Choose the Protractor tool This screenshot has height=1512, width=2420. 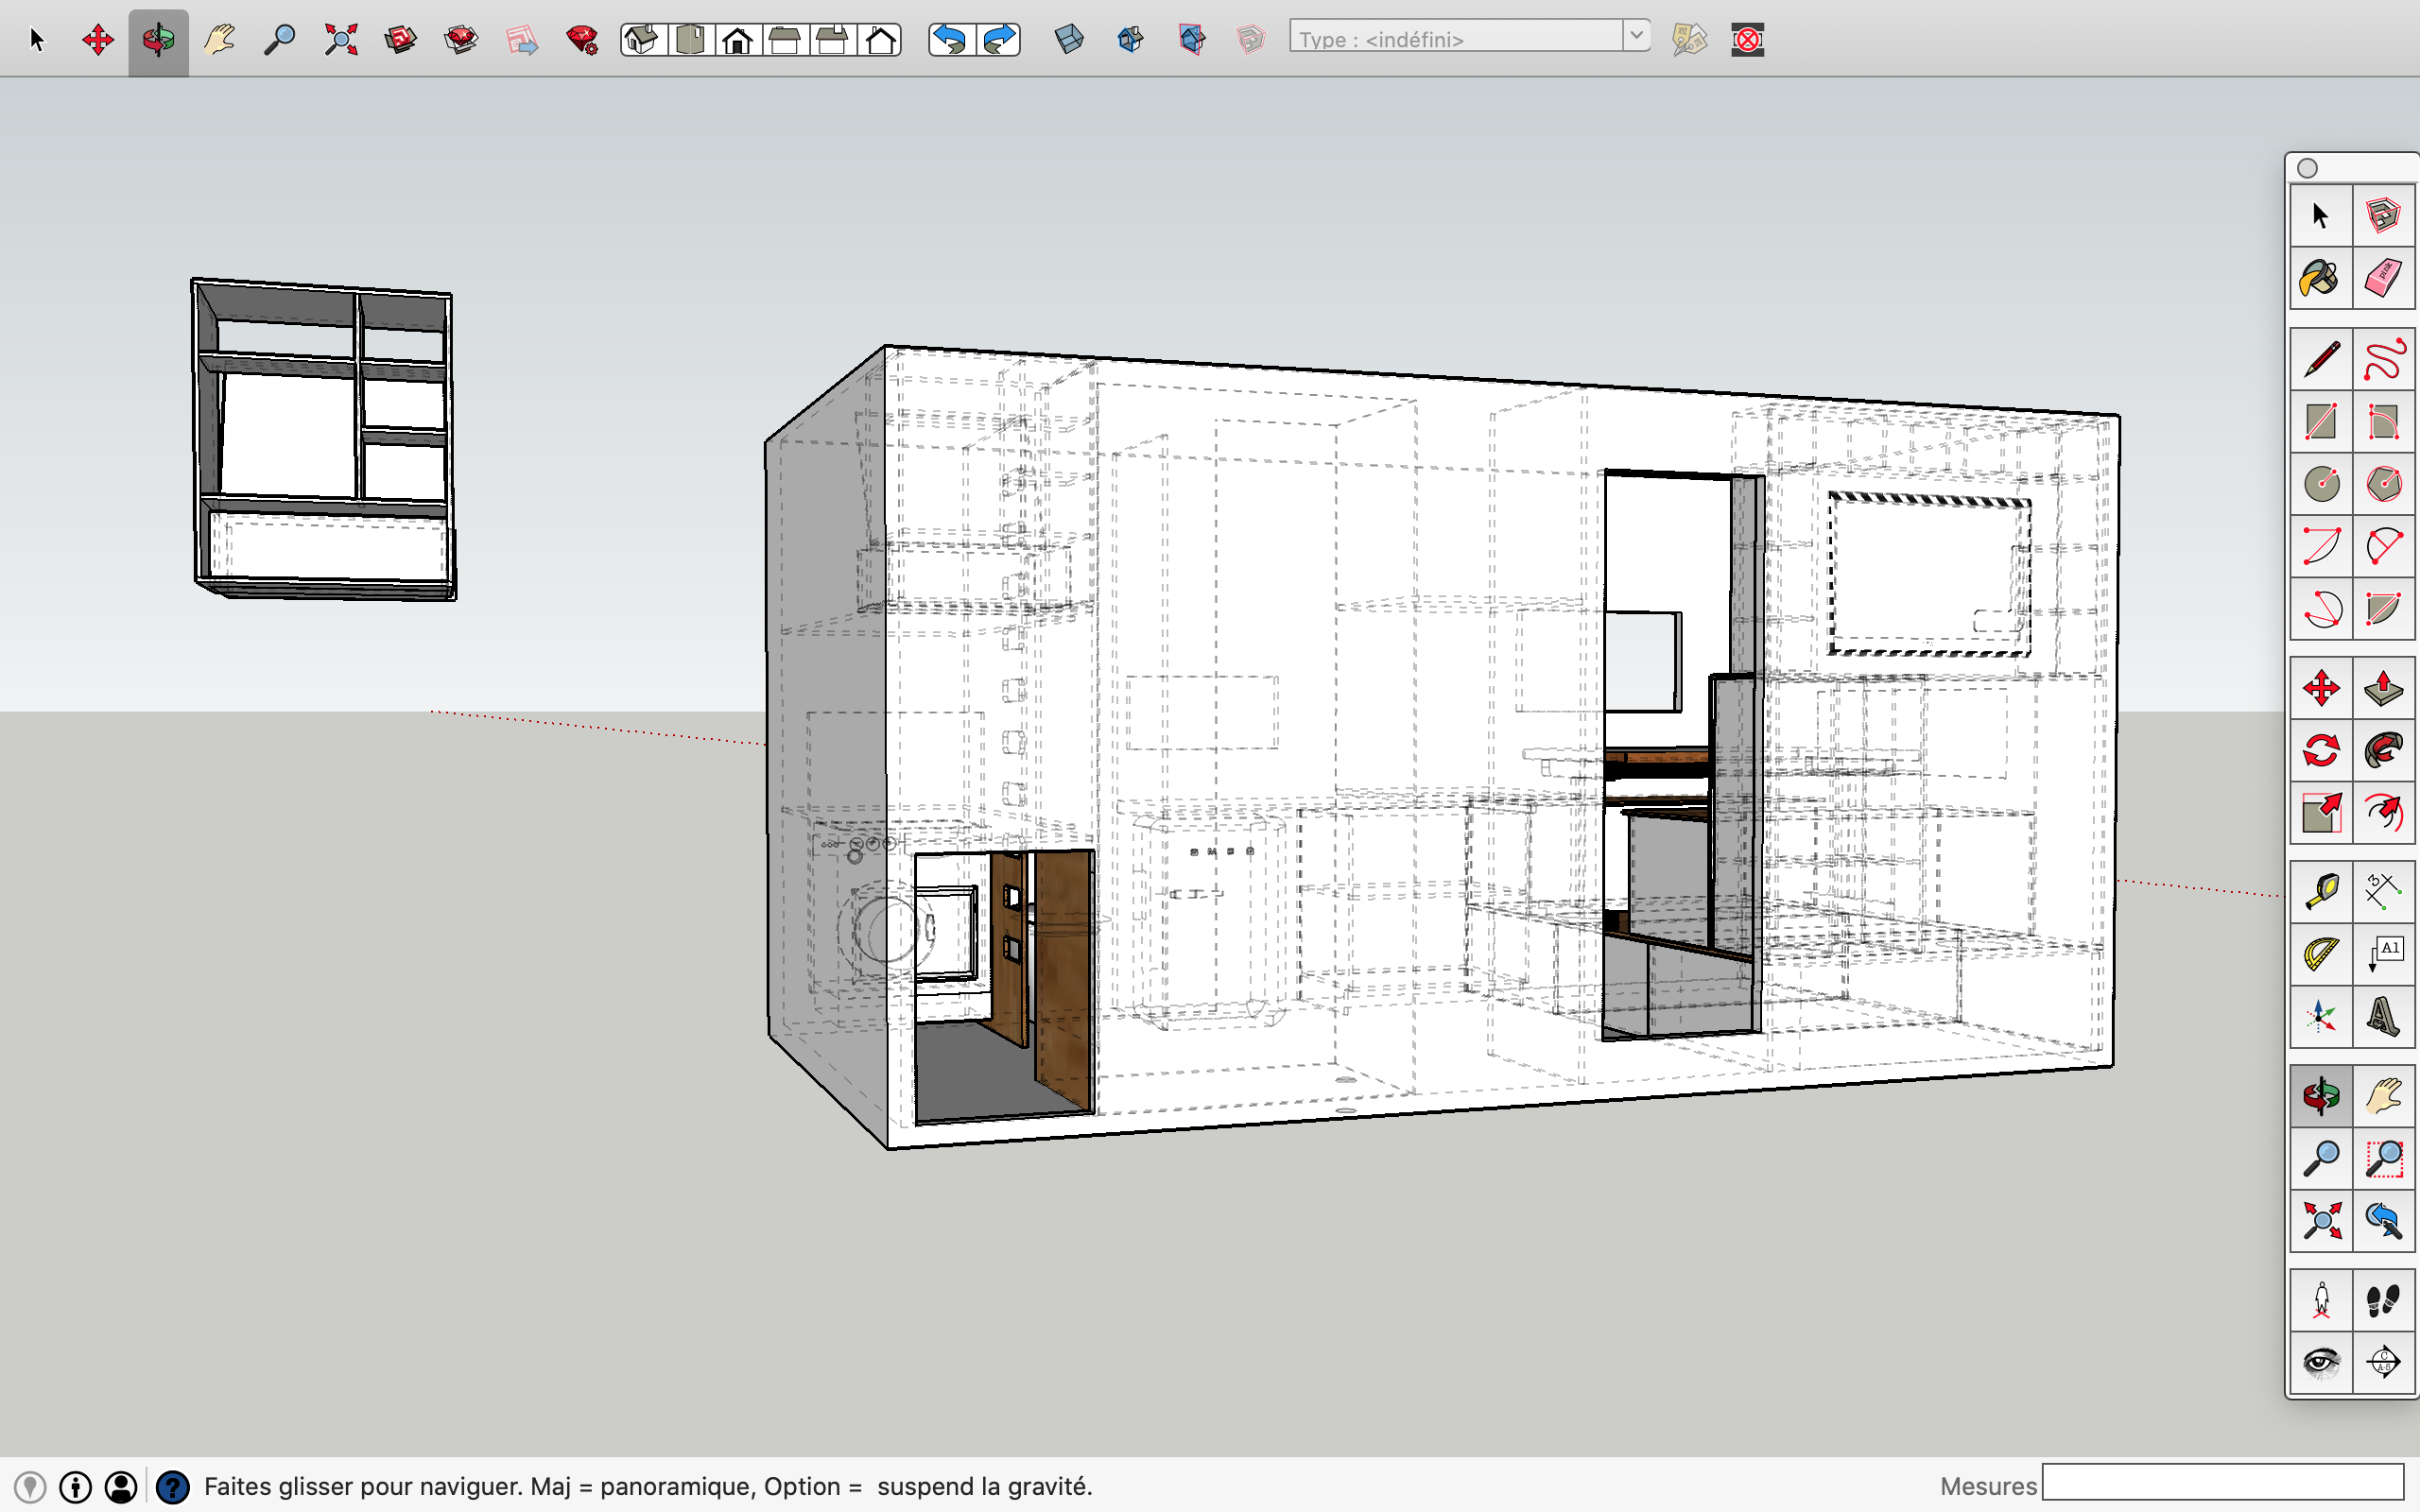point(2320,953)
